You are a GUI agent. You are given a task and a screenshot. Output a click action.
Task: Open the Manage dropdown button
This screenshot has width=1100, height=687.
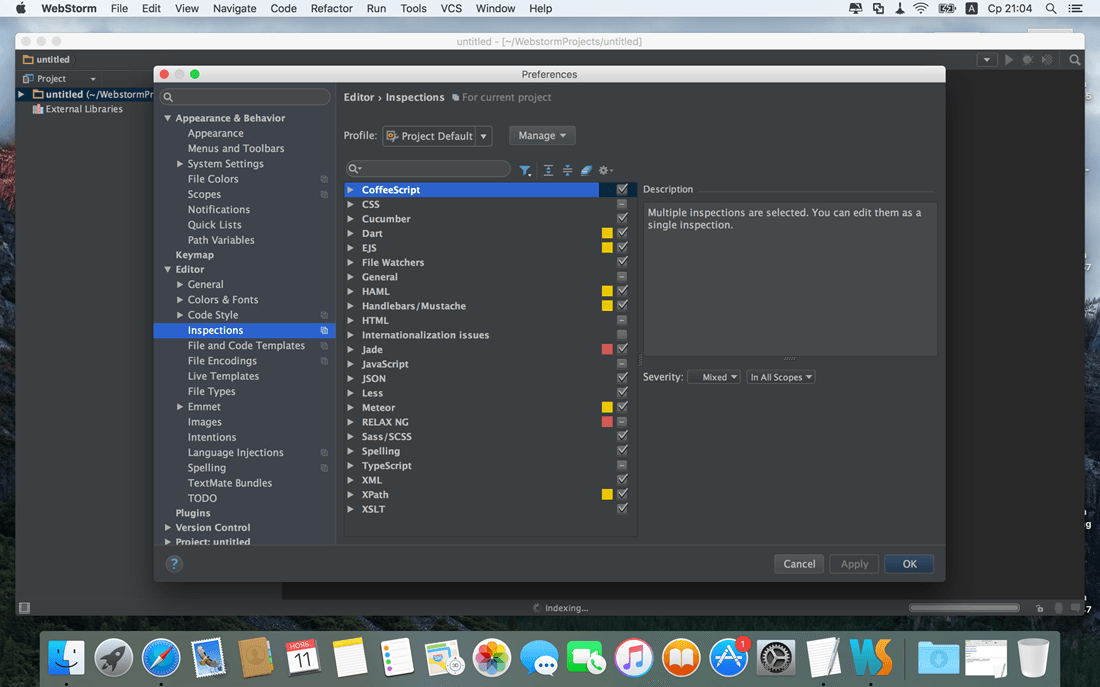pos(542,135)
